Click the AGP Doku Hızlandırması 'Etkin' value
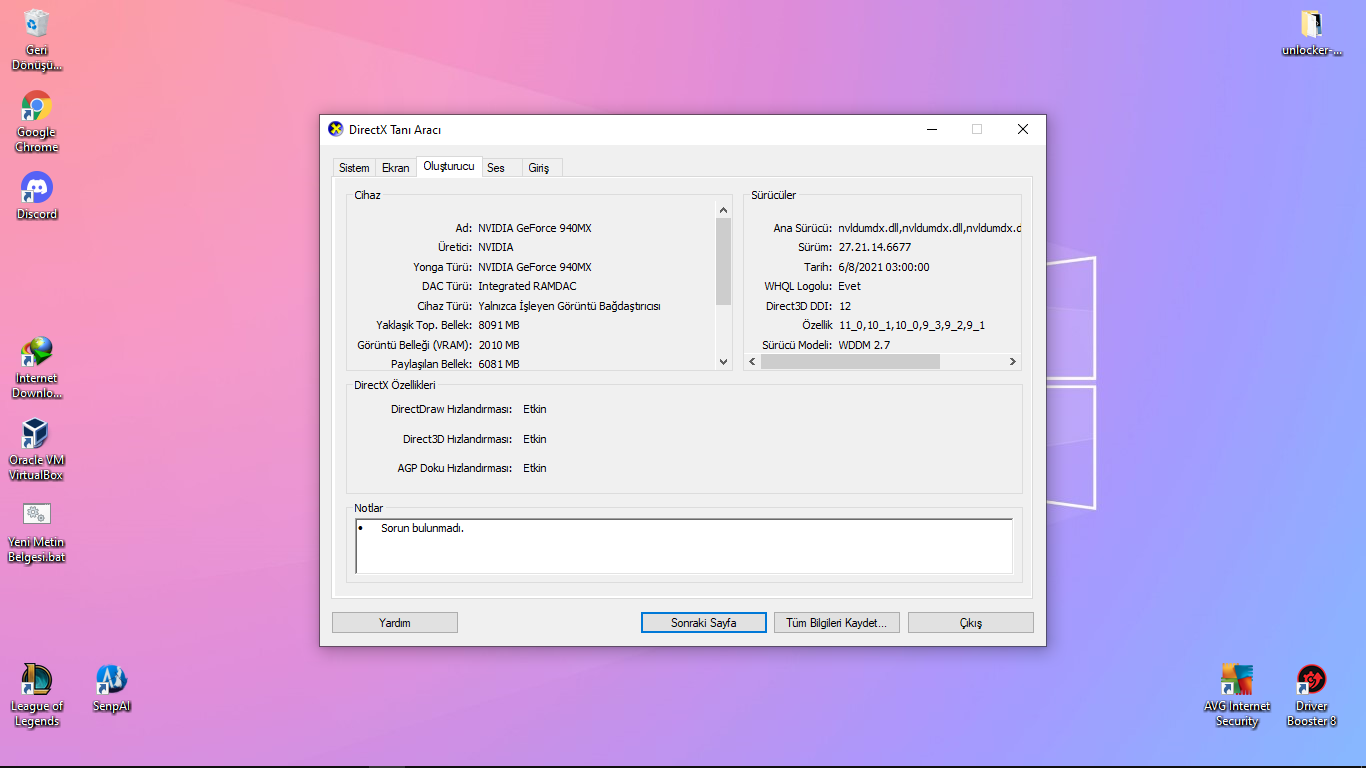Screen dimensions: 1366x768 pyautogui.click(x=535, y=468)
